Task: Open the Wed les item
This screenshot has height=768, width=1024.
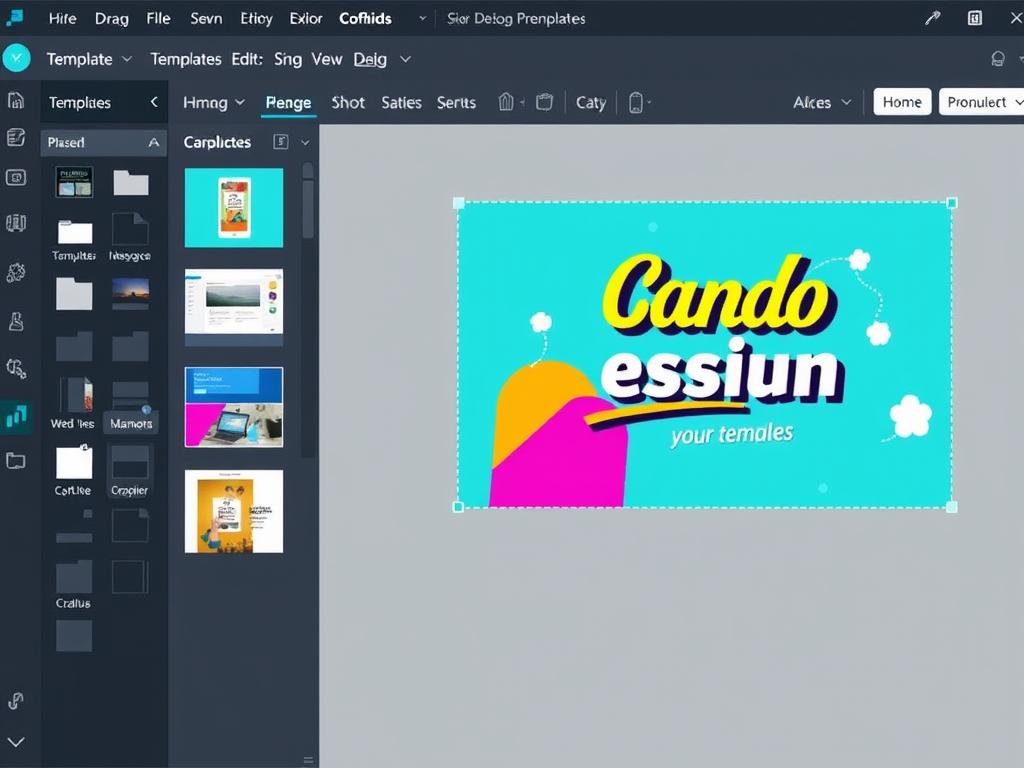Action: [73, 404]
